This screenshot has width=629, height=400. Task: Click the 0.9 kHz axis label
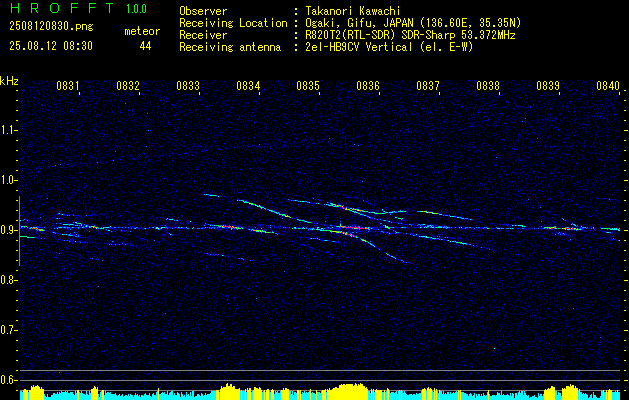click(8, 230)
